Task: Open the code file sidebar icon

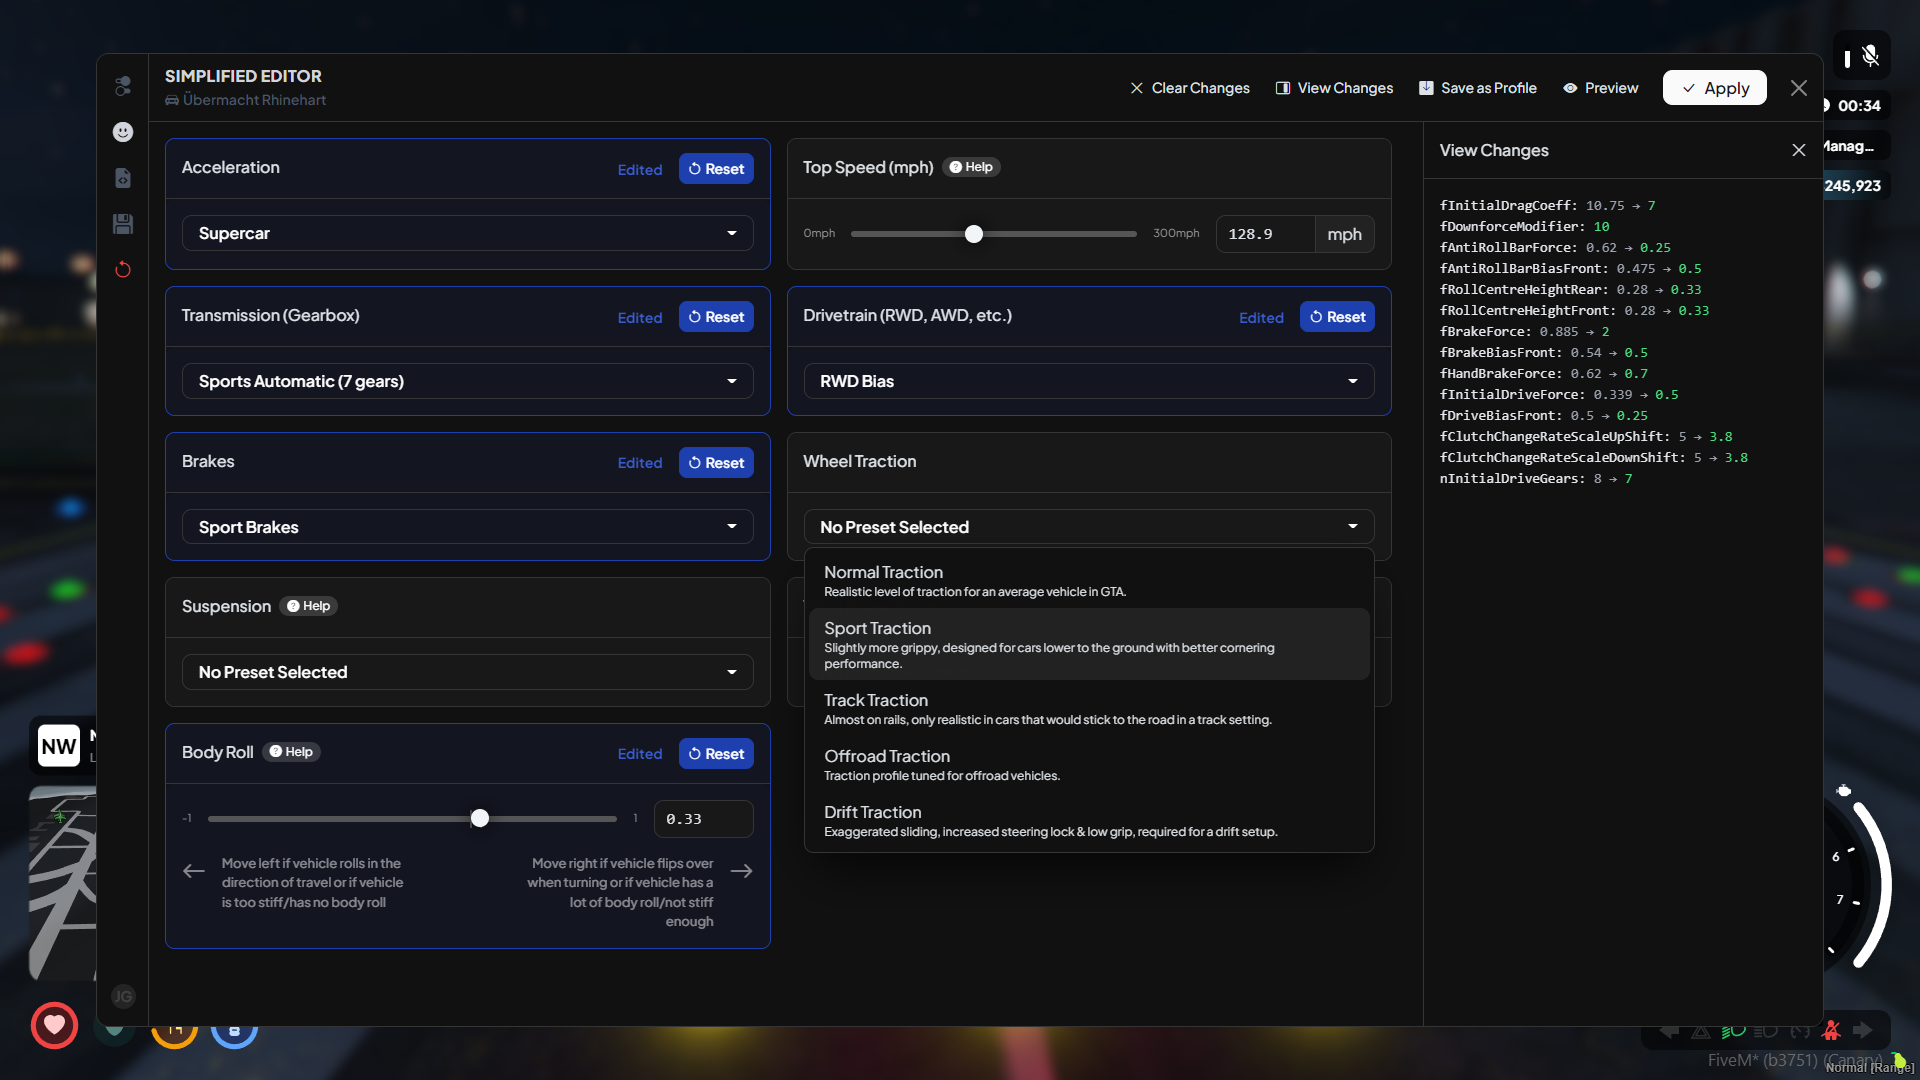Action: point(123,178)
